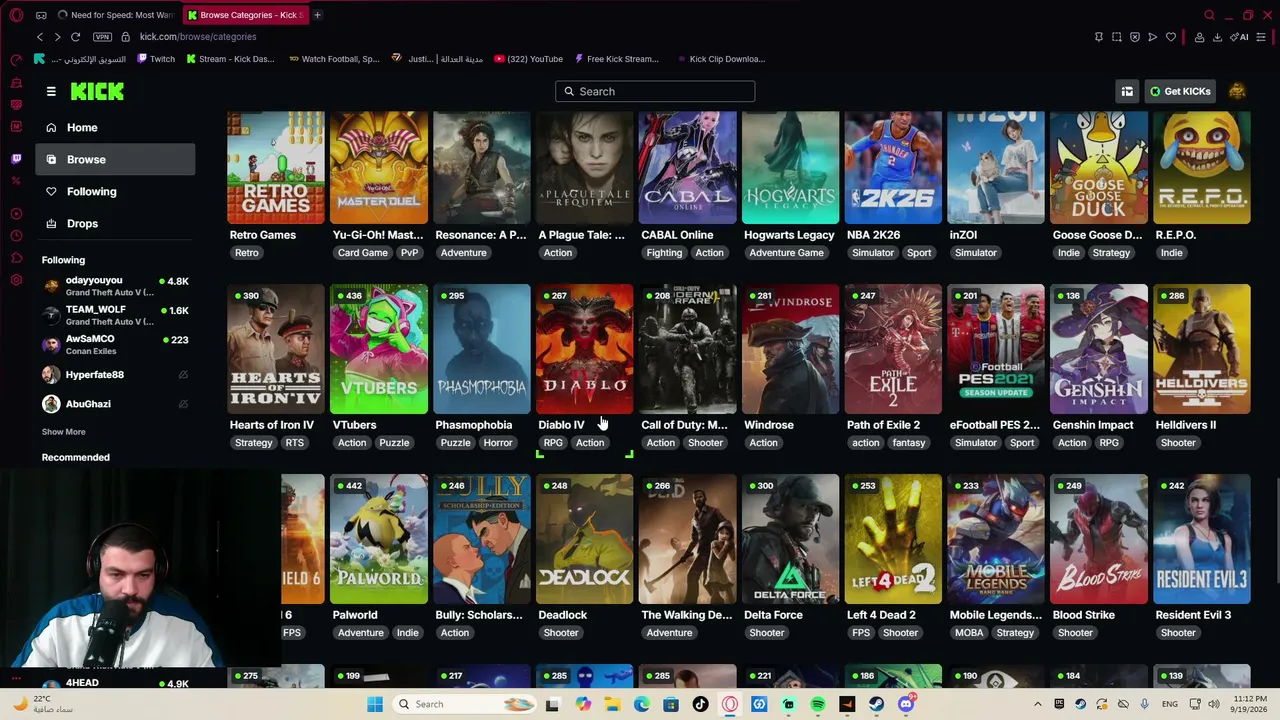This screenshot has height=720, width=1280.
Task: Open TEAM_WOLF channel in Following
Action: (115, 315)
